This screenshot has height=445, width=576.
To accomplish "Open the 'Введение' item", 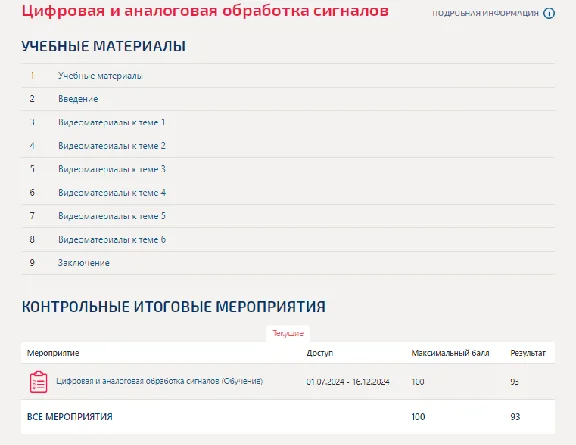I will click(x=78, y=99).
